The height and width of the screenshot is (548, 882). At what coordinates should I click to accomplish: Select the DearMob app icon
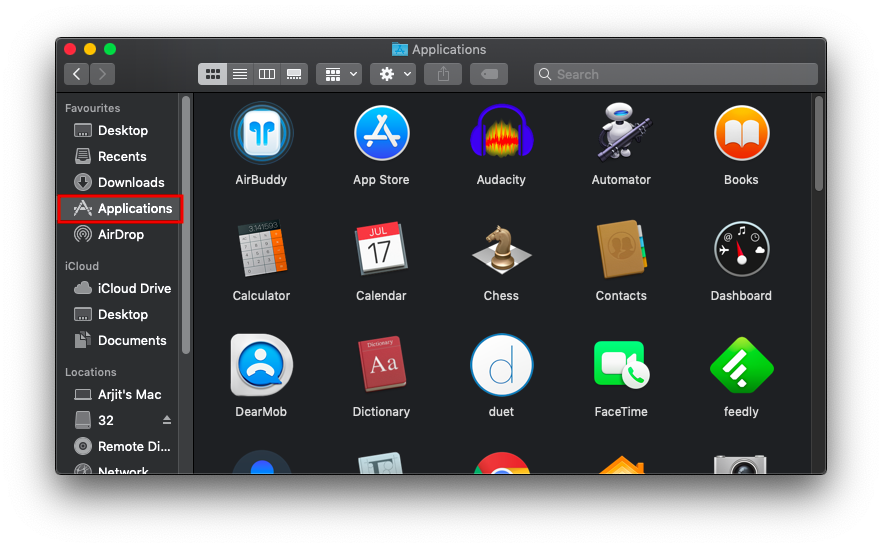(x=262, y=365)
